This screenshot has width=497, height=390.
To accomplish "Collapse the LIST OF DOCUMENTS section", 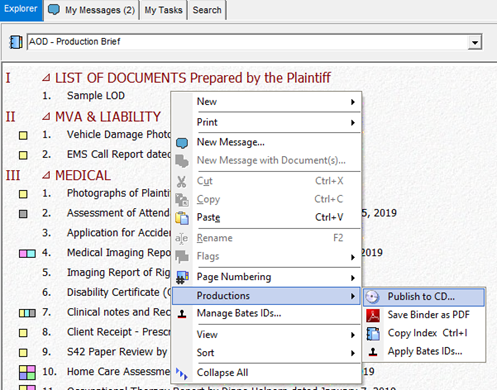I will (x=46, y=78).
